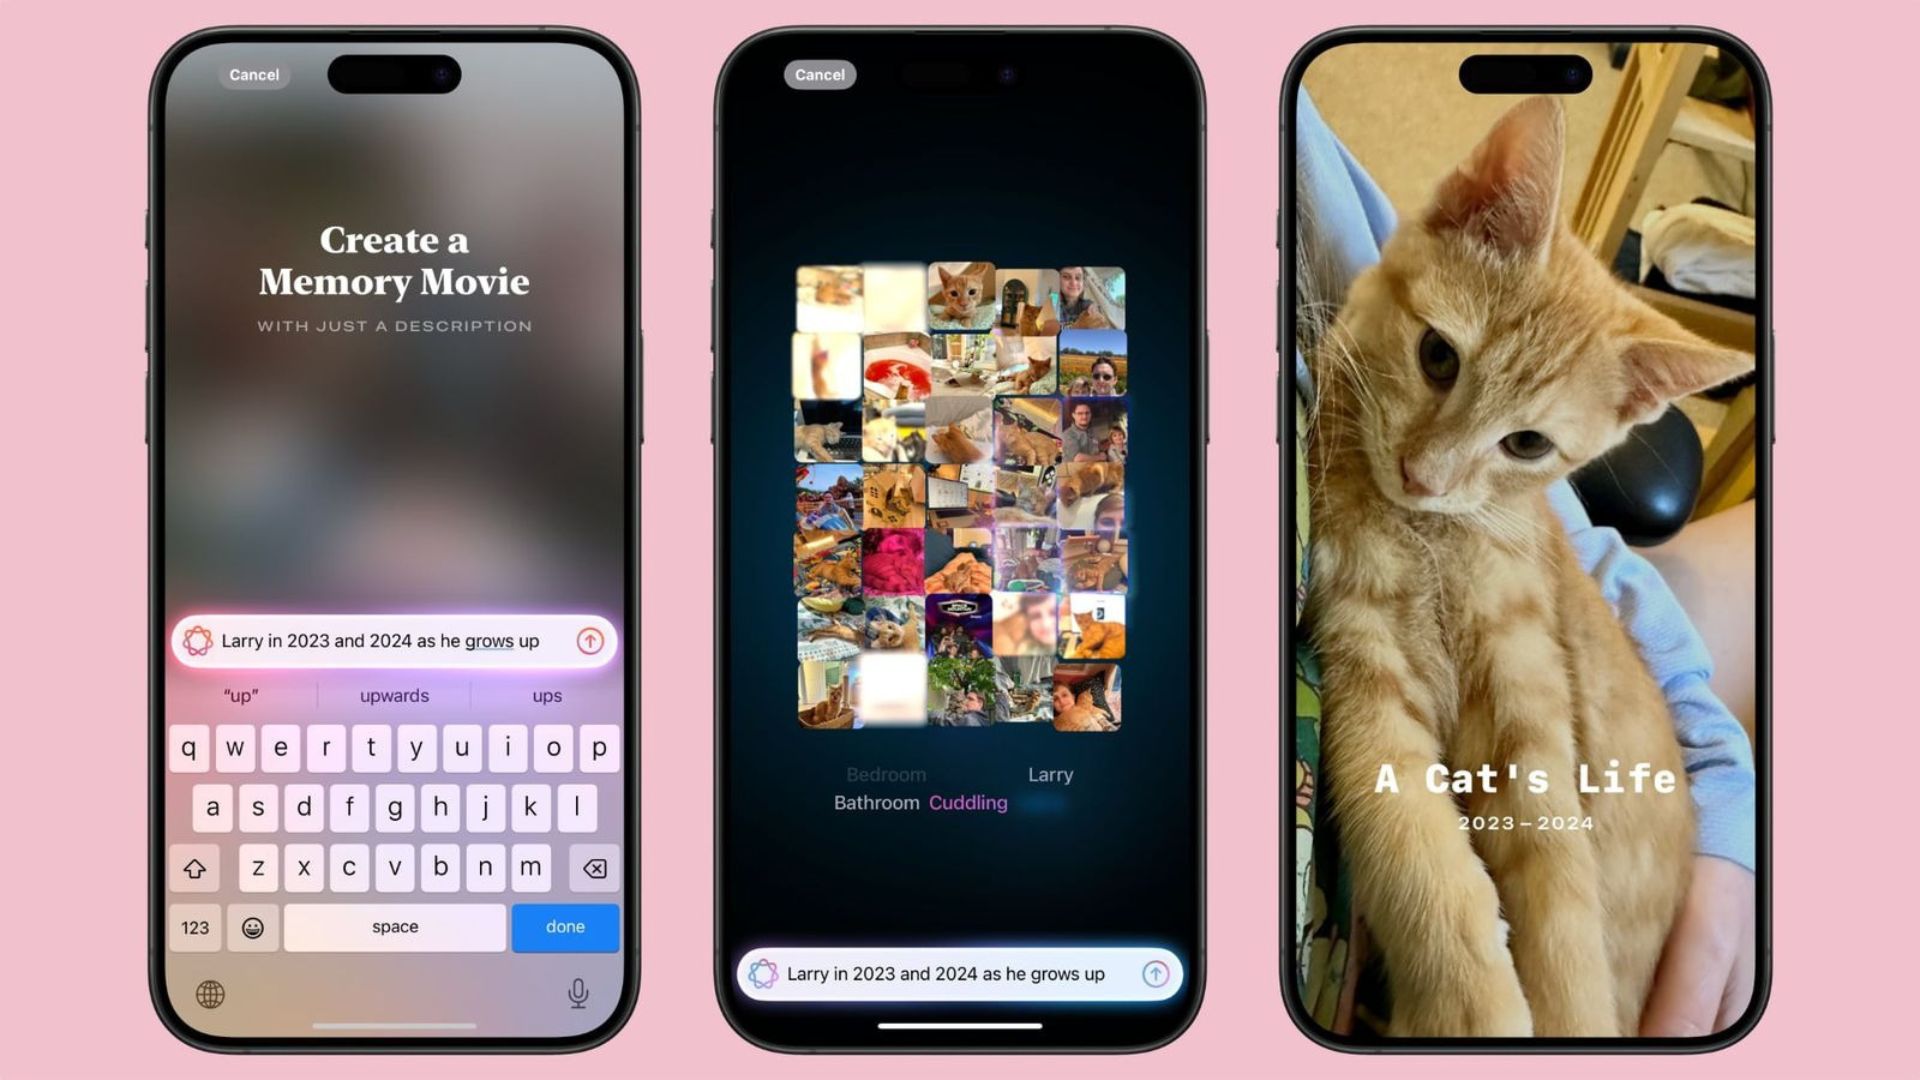Tap the submit arrow on middle screen search bar
This screenshot has height=1080, width=1920.
pos(1155,973)
